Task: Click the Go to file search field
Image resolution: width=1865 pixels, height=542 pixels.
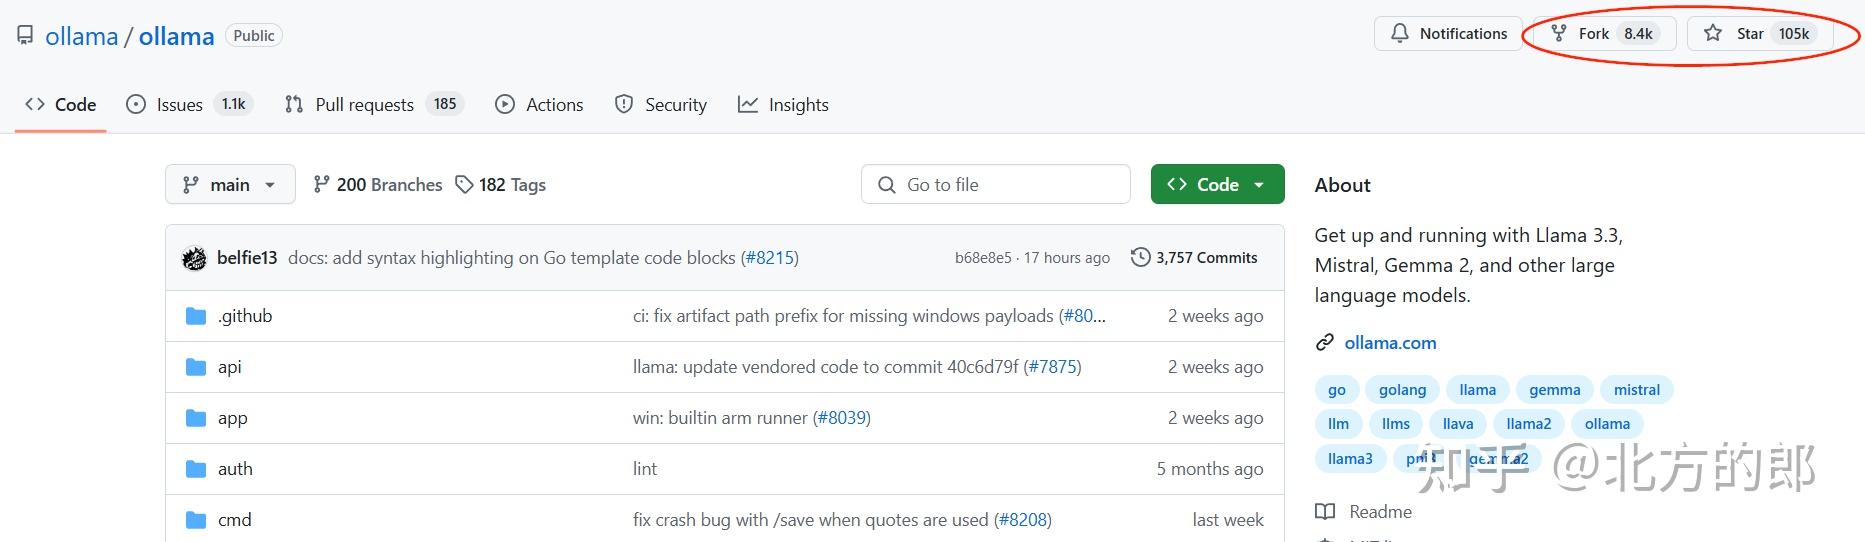Action: pyautogui.click(x=995, y=185)
